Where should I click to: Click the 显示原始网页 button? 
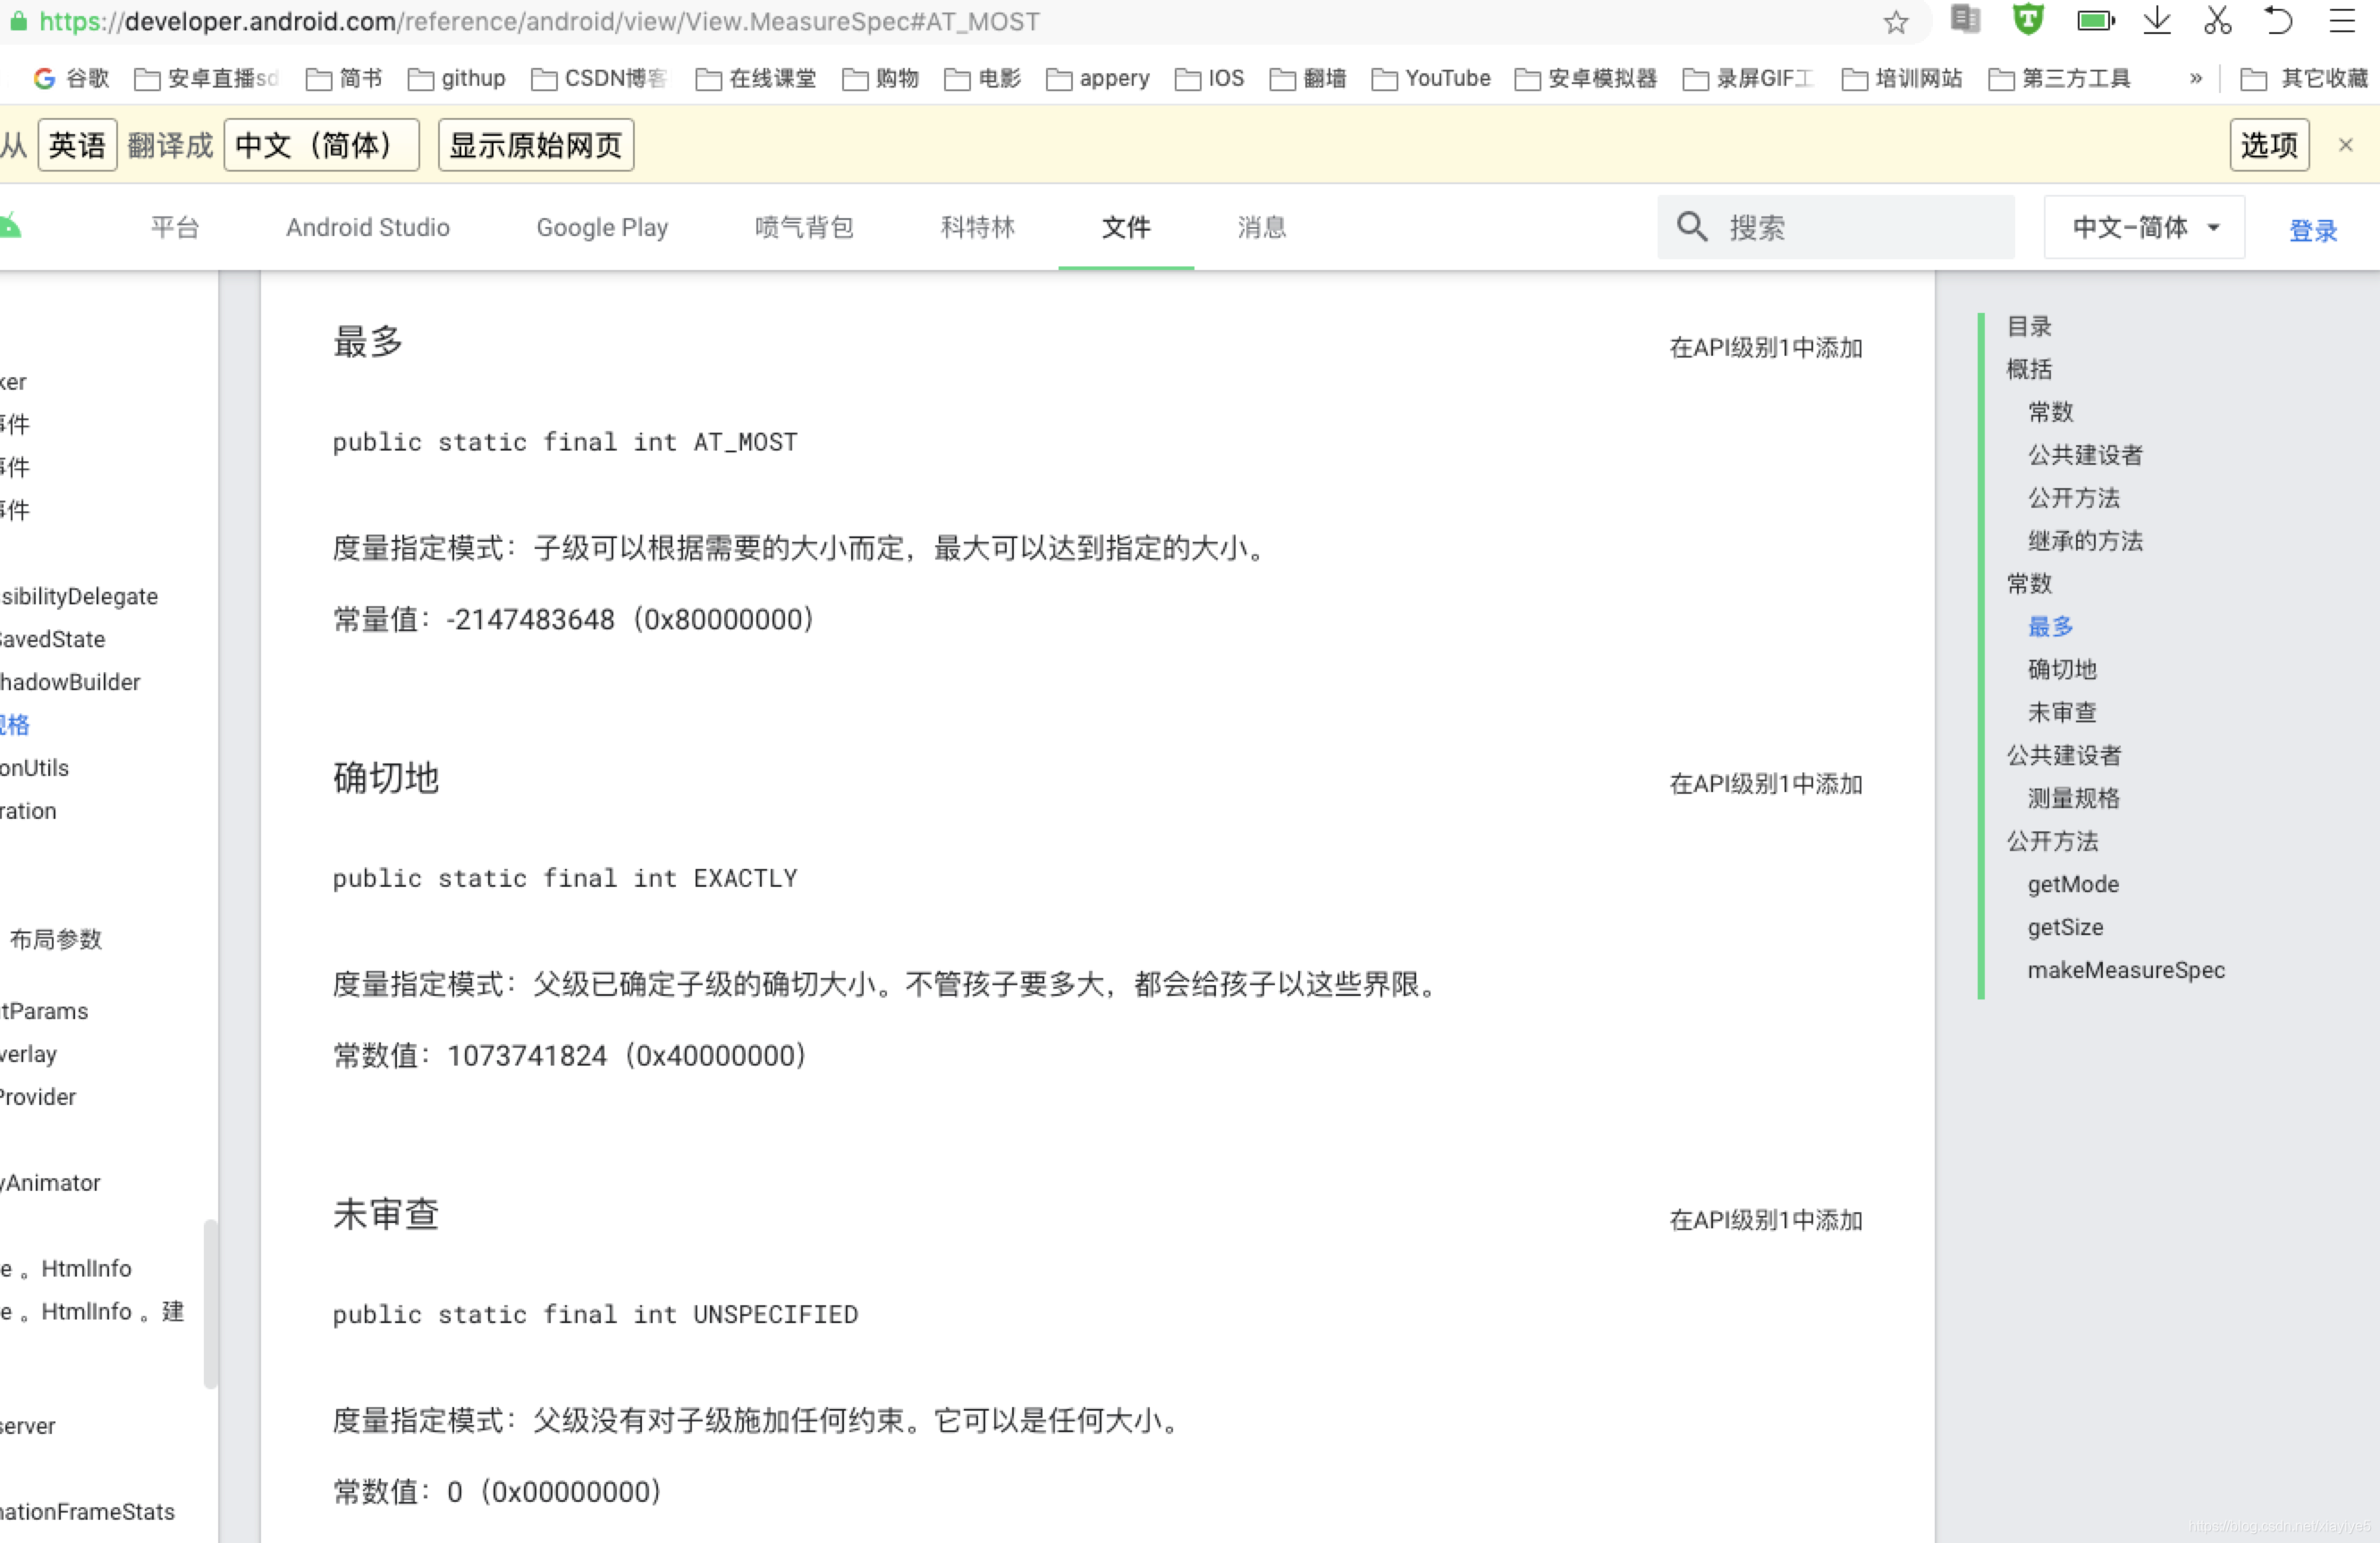pyautogui.click(x=535, y=145)
